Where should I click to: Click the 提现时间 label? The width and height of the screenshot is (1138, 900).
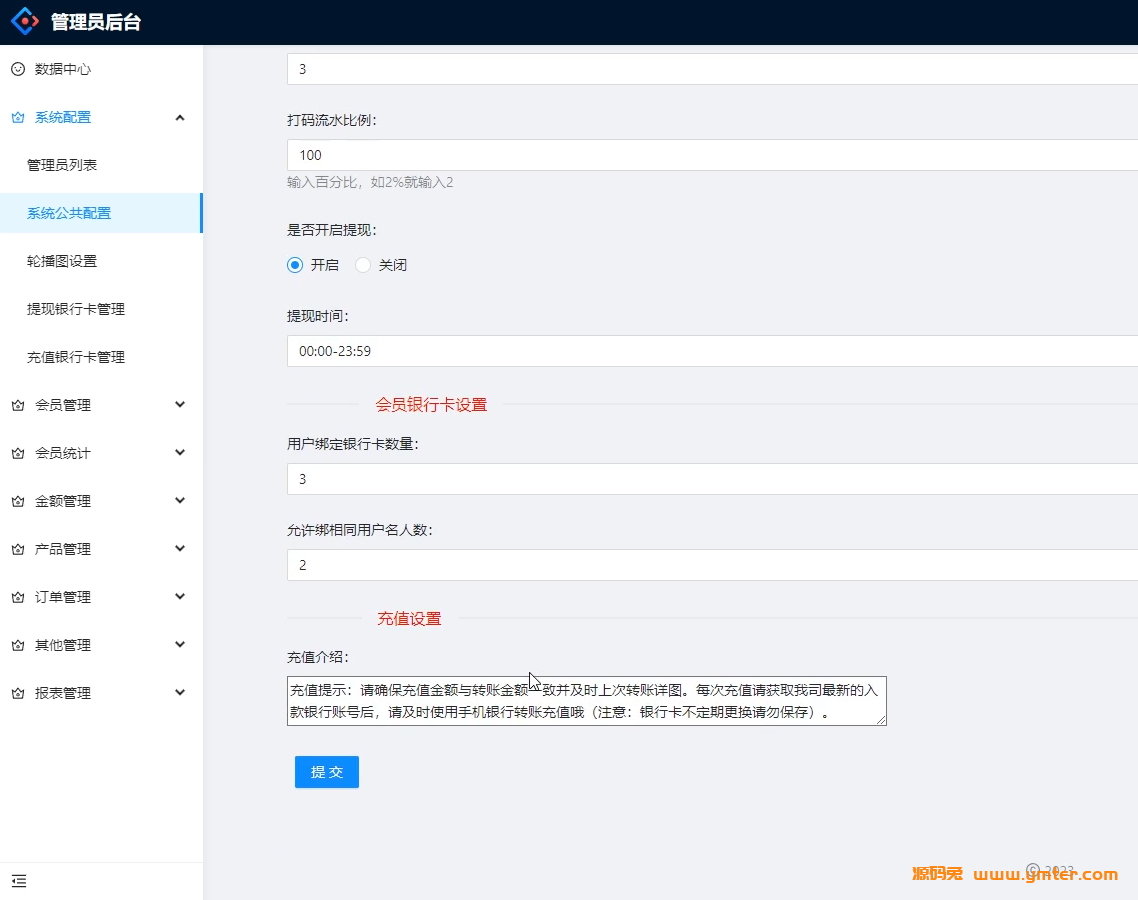pos(318,316)
